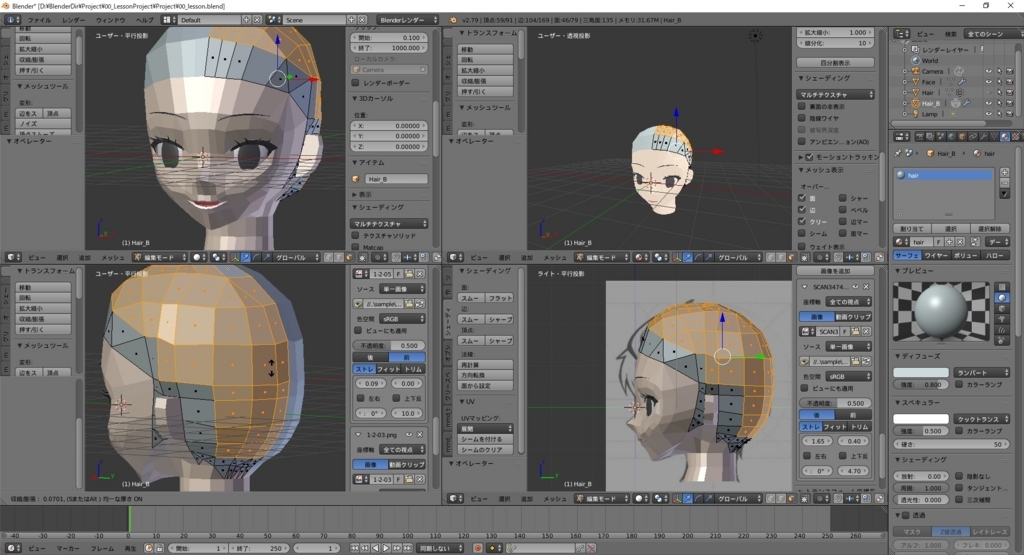
Task: Toggle Lamp visibility eye in outliner
Action: (x=988, y=114)
